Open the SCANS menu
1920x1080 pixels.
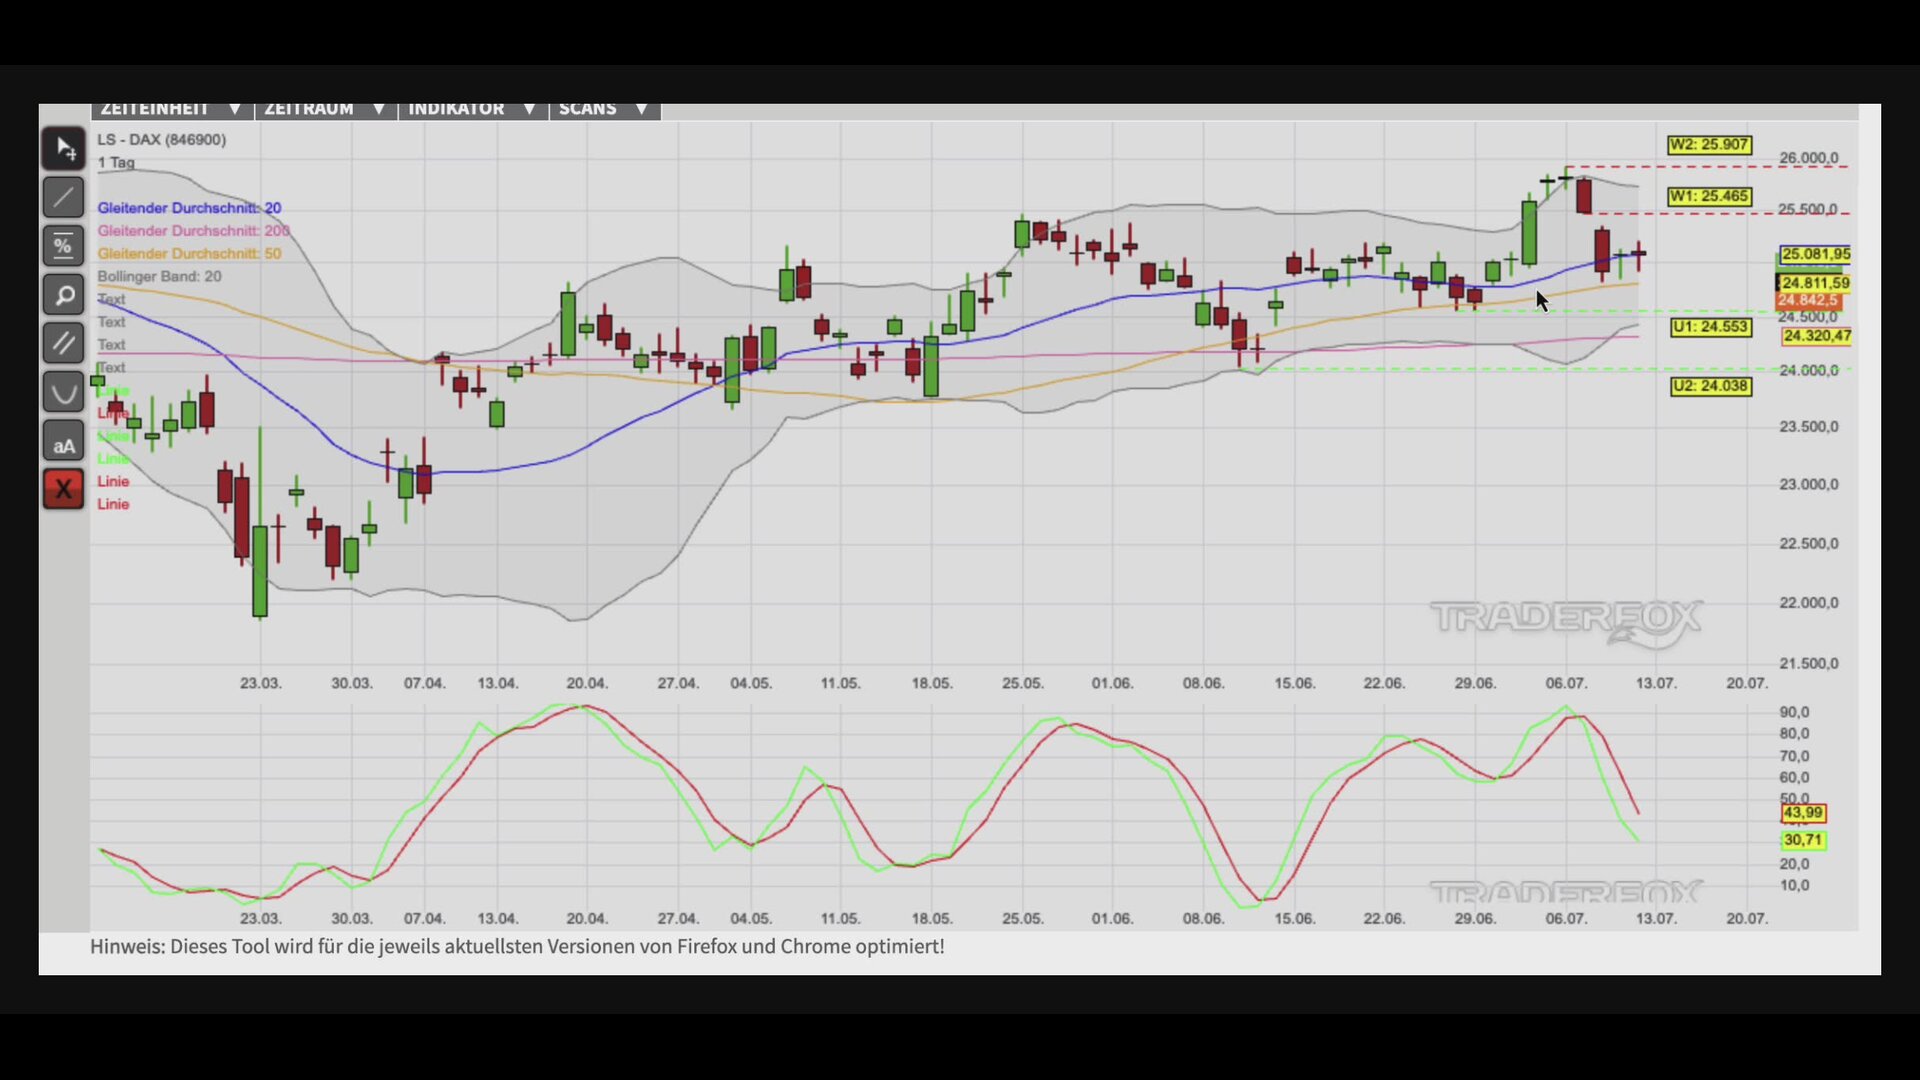(604, 109)
